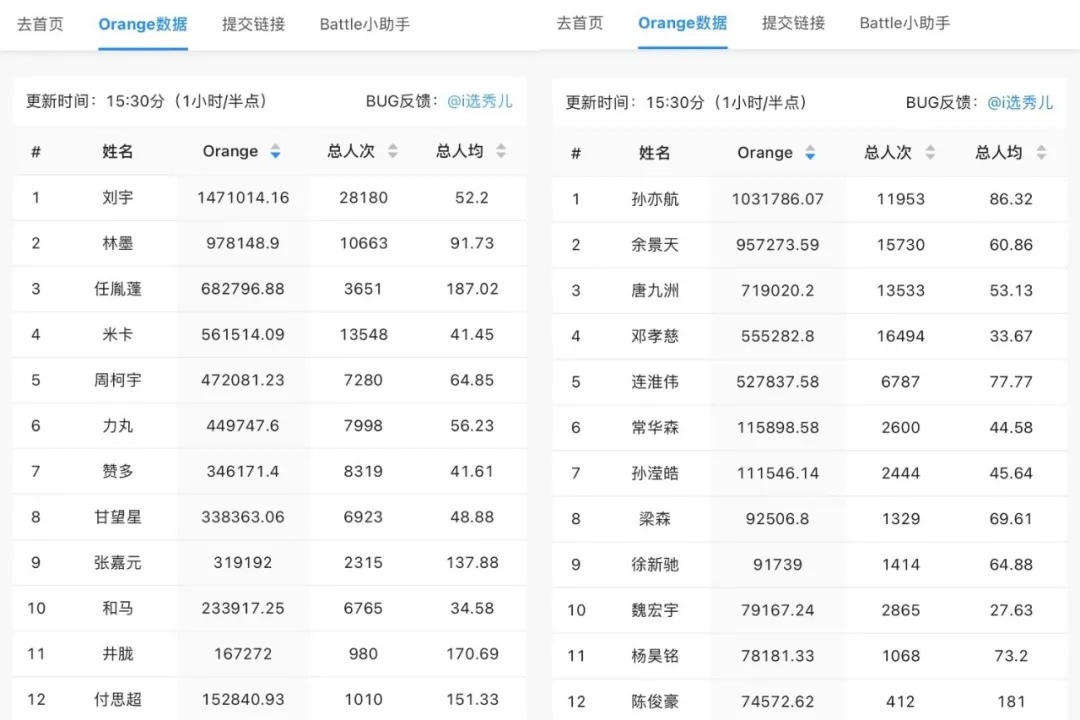Click 总人均 value 41.45

(x=472, y=335)
